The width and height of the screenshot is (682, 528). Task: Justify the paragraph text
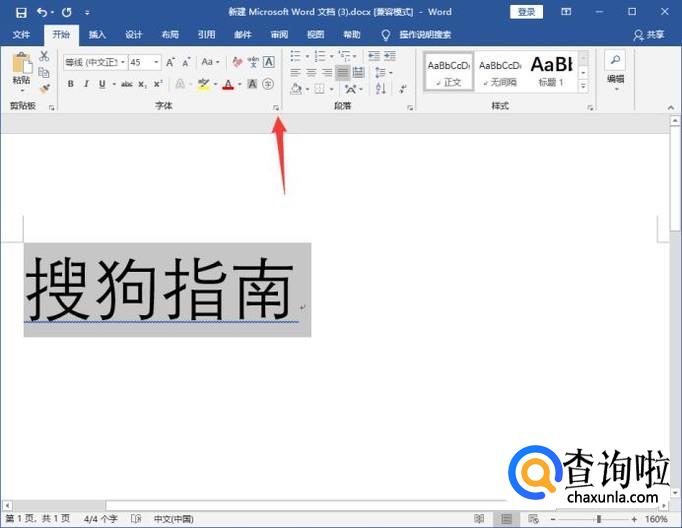tap(343, 72)
